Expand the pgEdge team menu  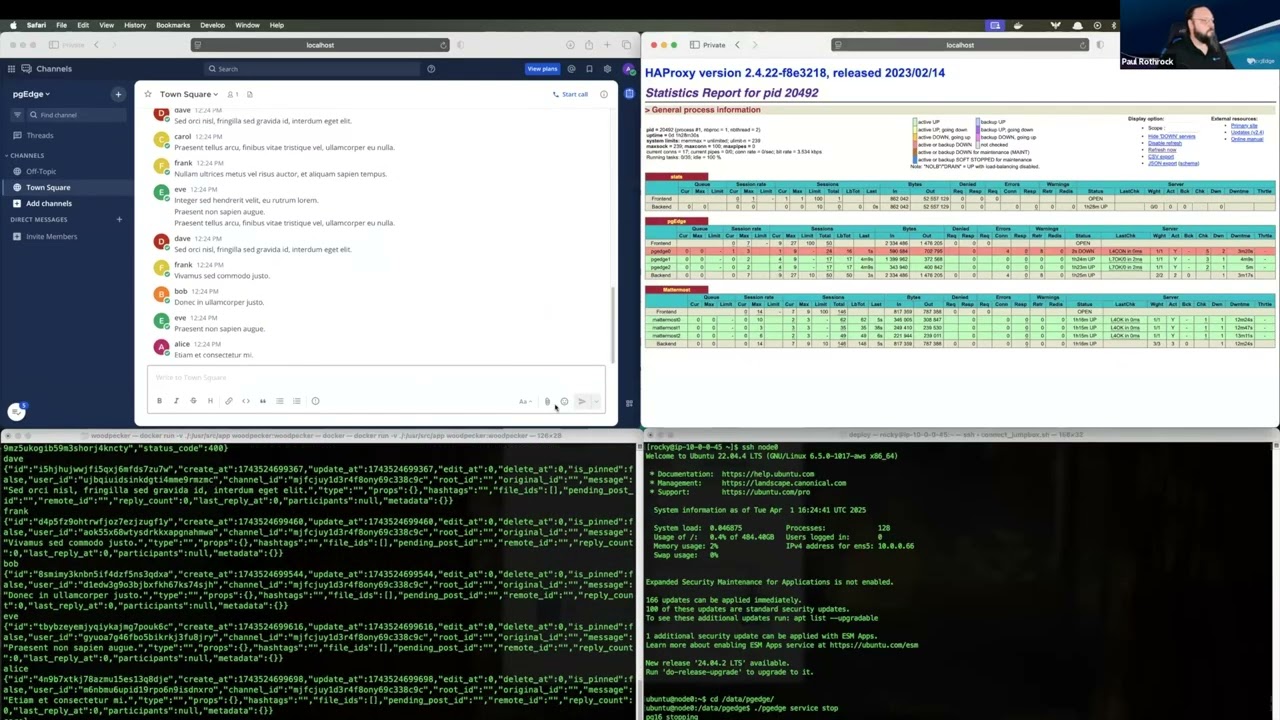point(31,94)
